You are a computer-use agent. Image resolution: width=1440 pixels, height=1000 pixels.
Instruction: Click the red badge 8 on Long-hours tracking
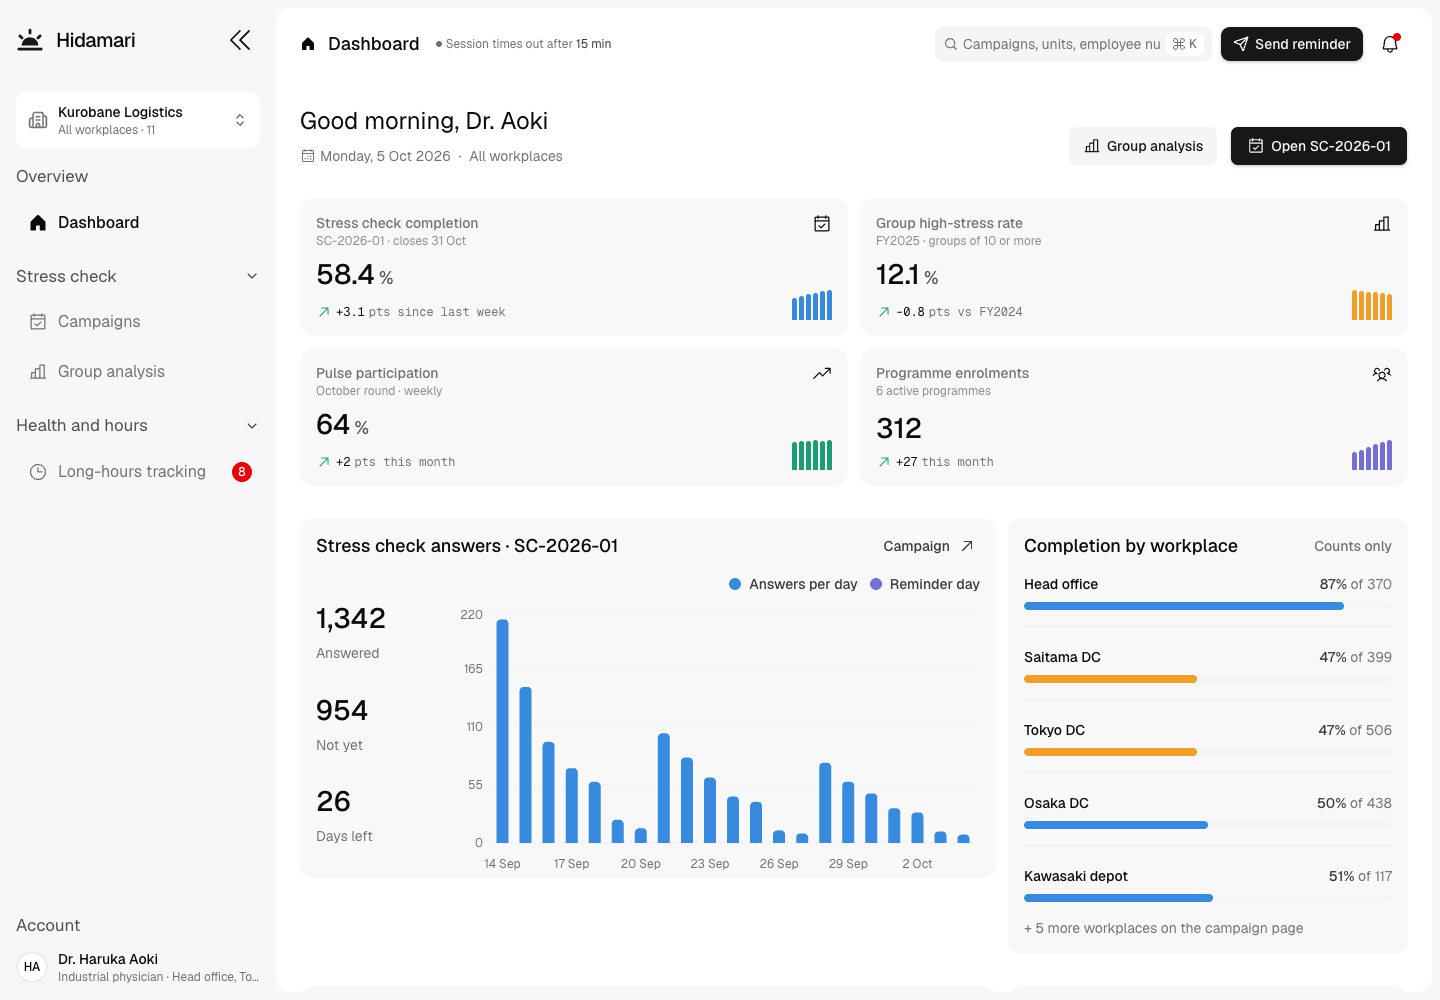[242, 472]
